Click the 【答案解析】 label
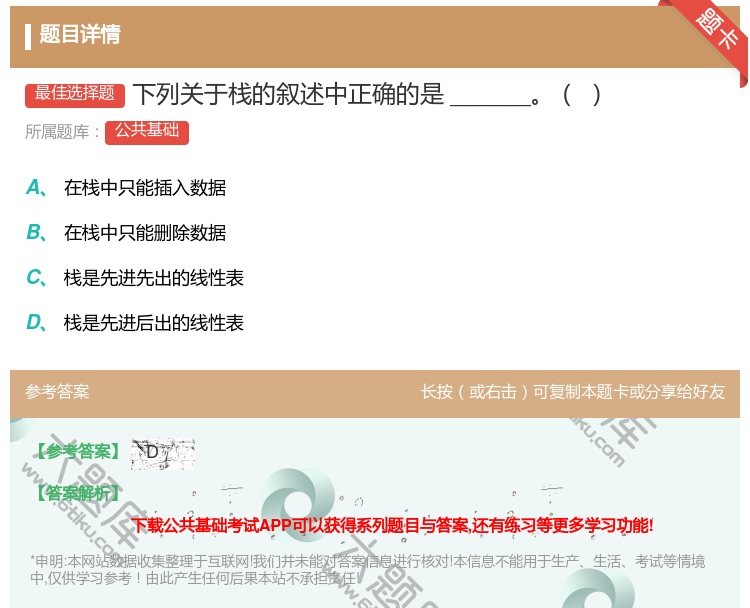Viewport: 750px width, 608px height. (x=78, y=493)
